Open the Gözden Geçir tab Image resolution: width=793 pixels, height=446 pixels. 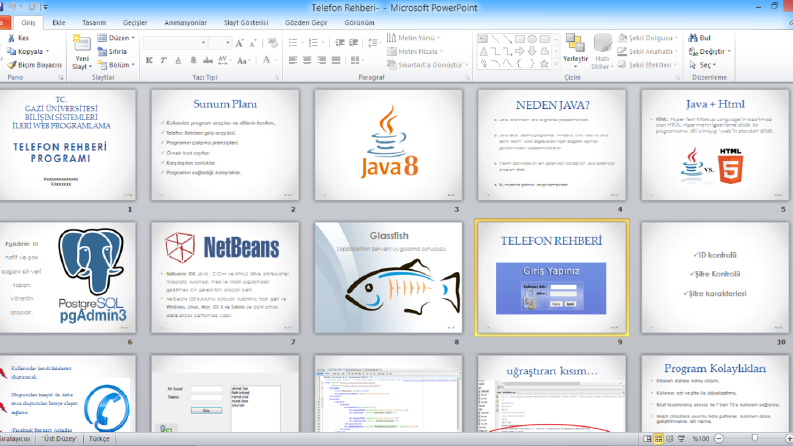(x=306, y=23)
